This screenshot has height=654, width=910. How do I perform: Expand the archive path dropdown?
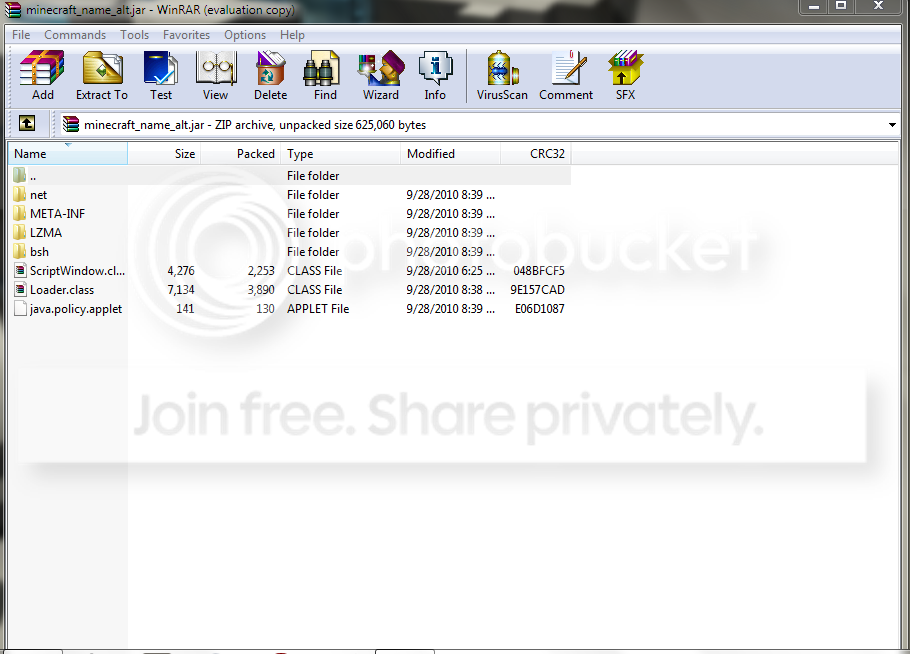[x=892, y=125]
